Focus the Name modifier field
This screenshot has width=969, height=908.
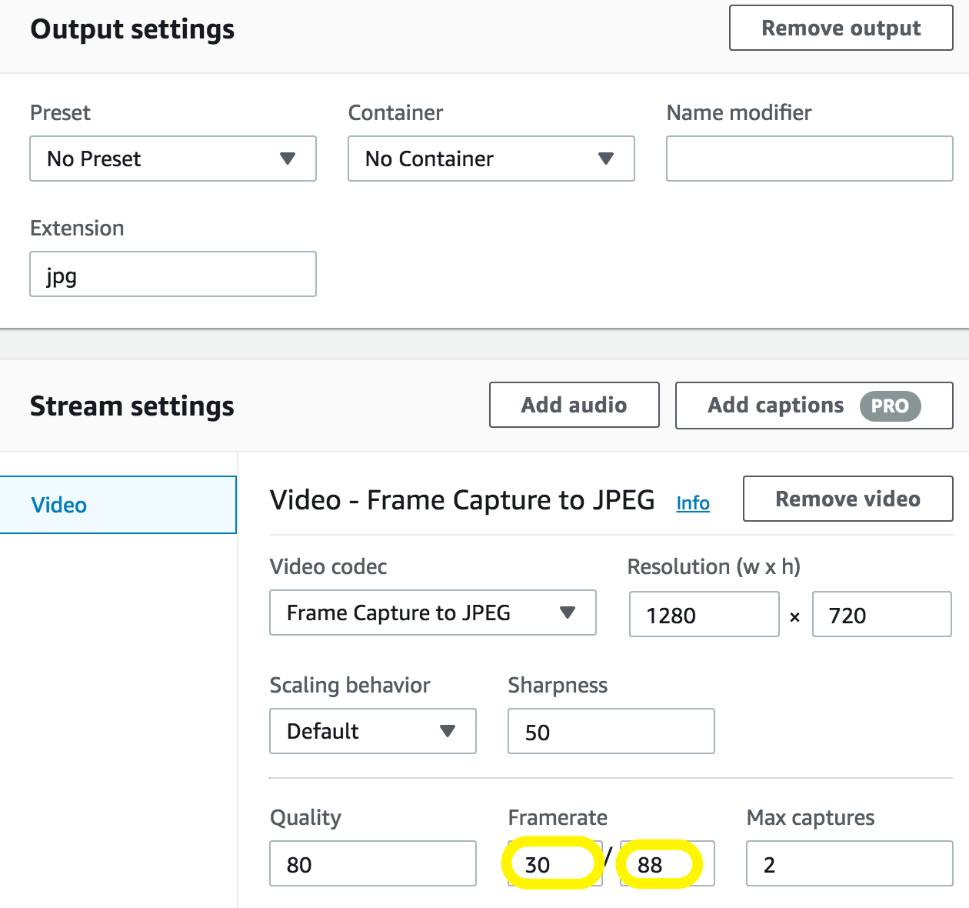(810, 159)
